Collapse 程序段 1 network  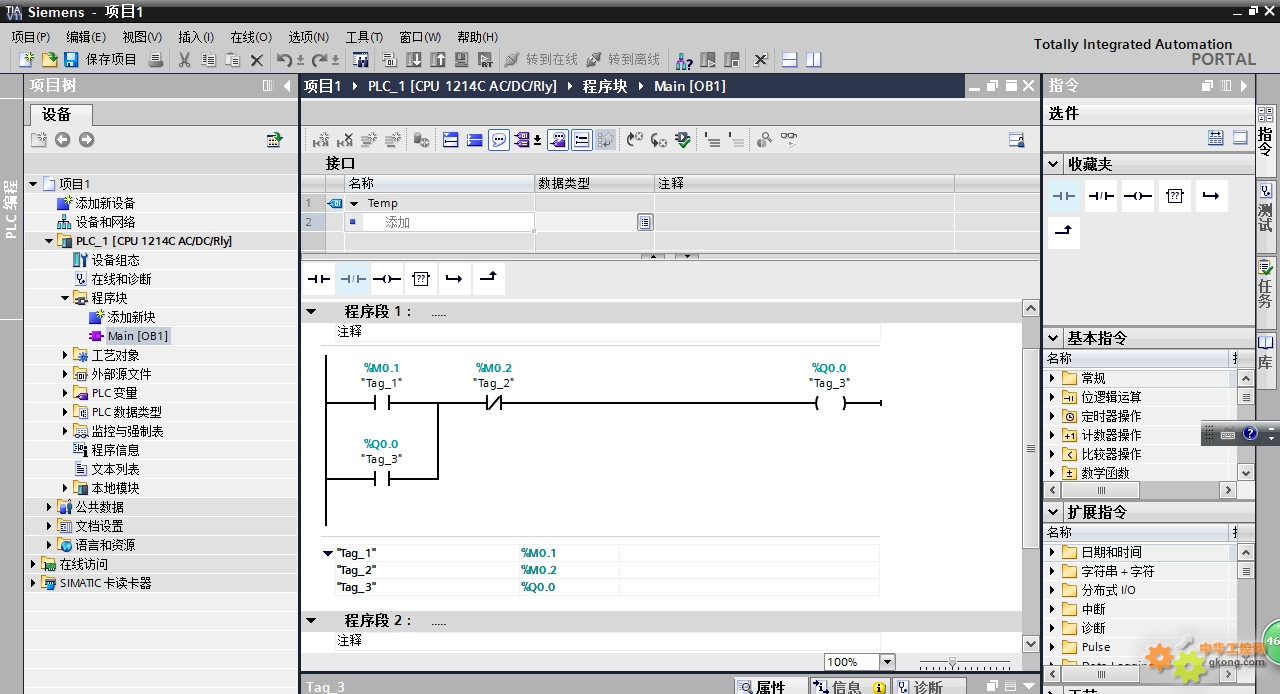(311, 312)
